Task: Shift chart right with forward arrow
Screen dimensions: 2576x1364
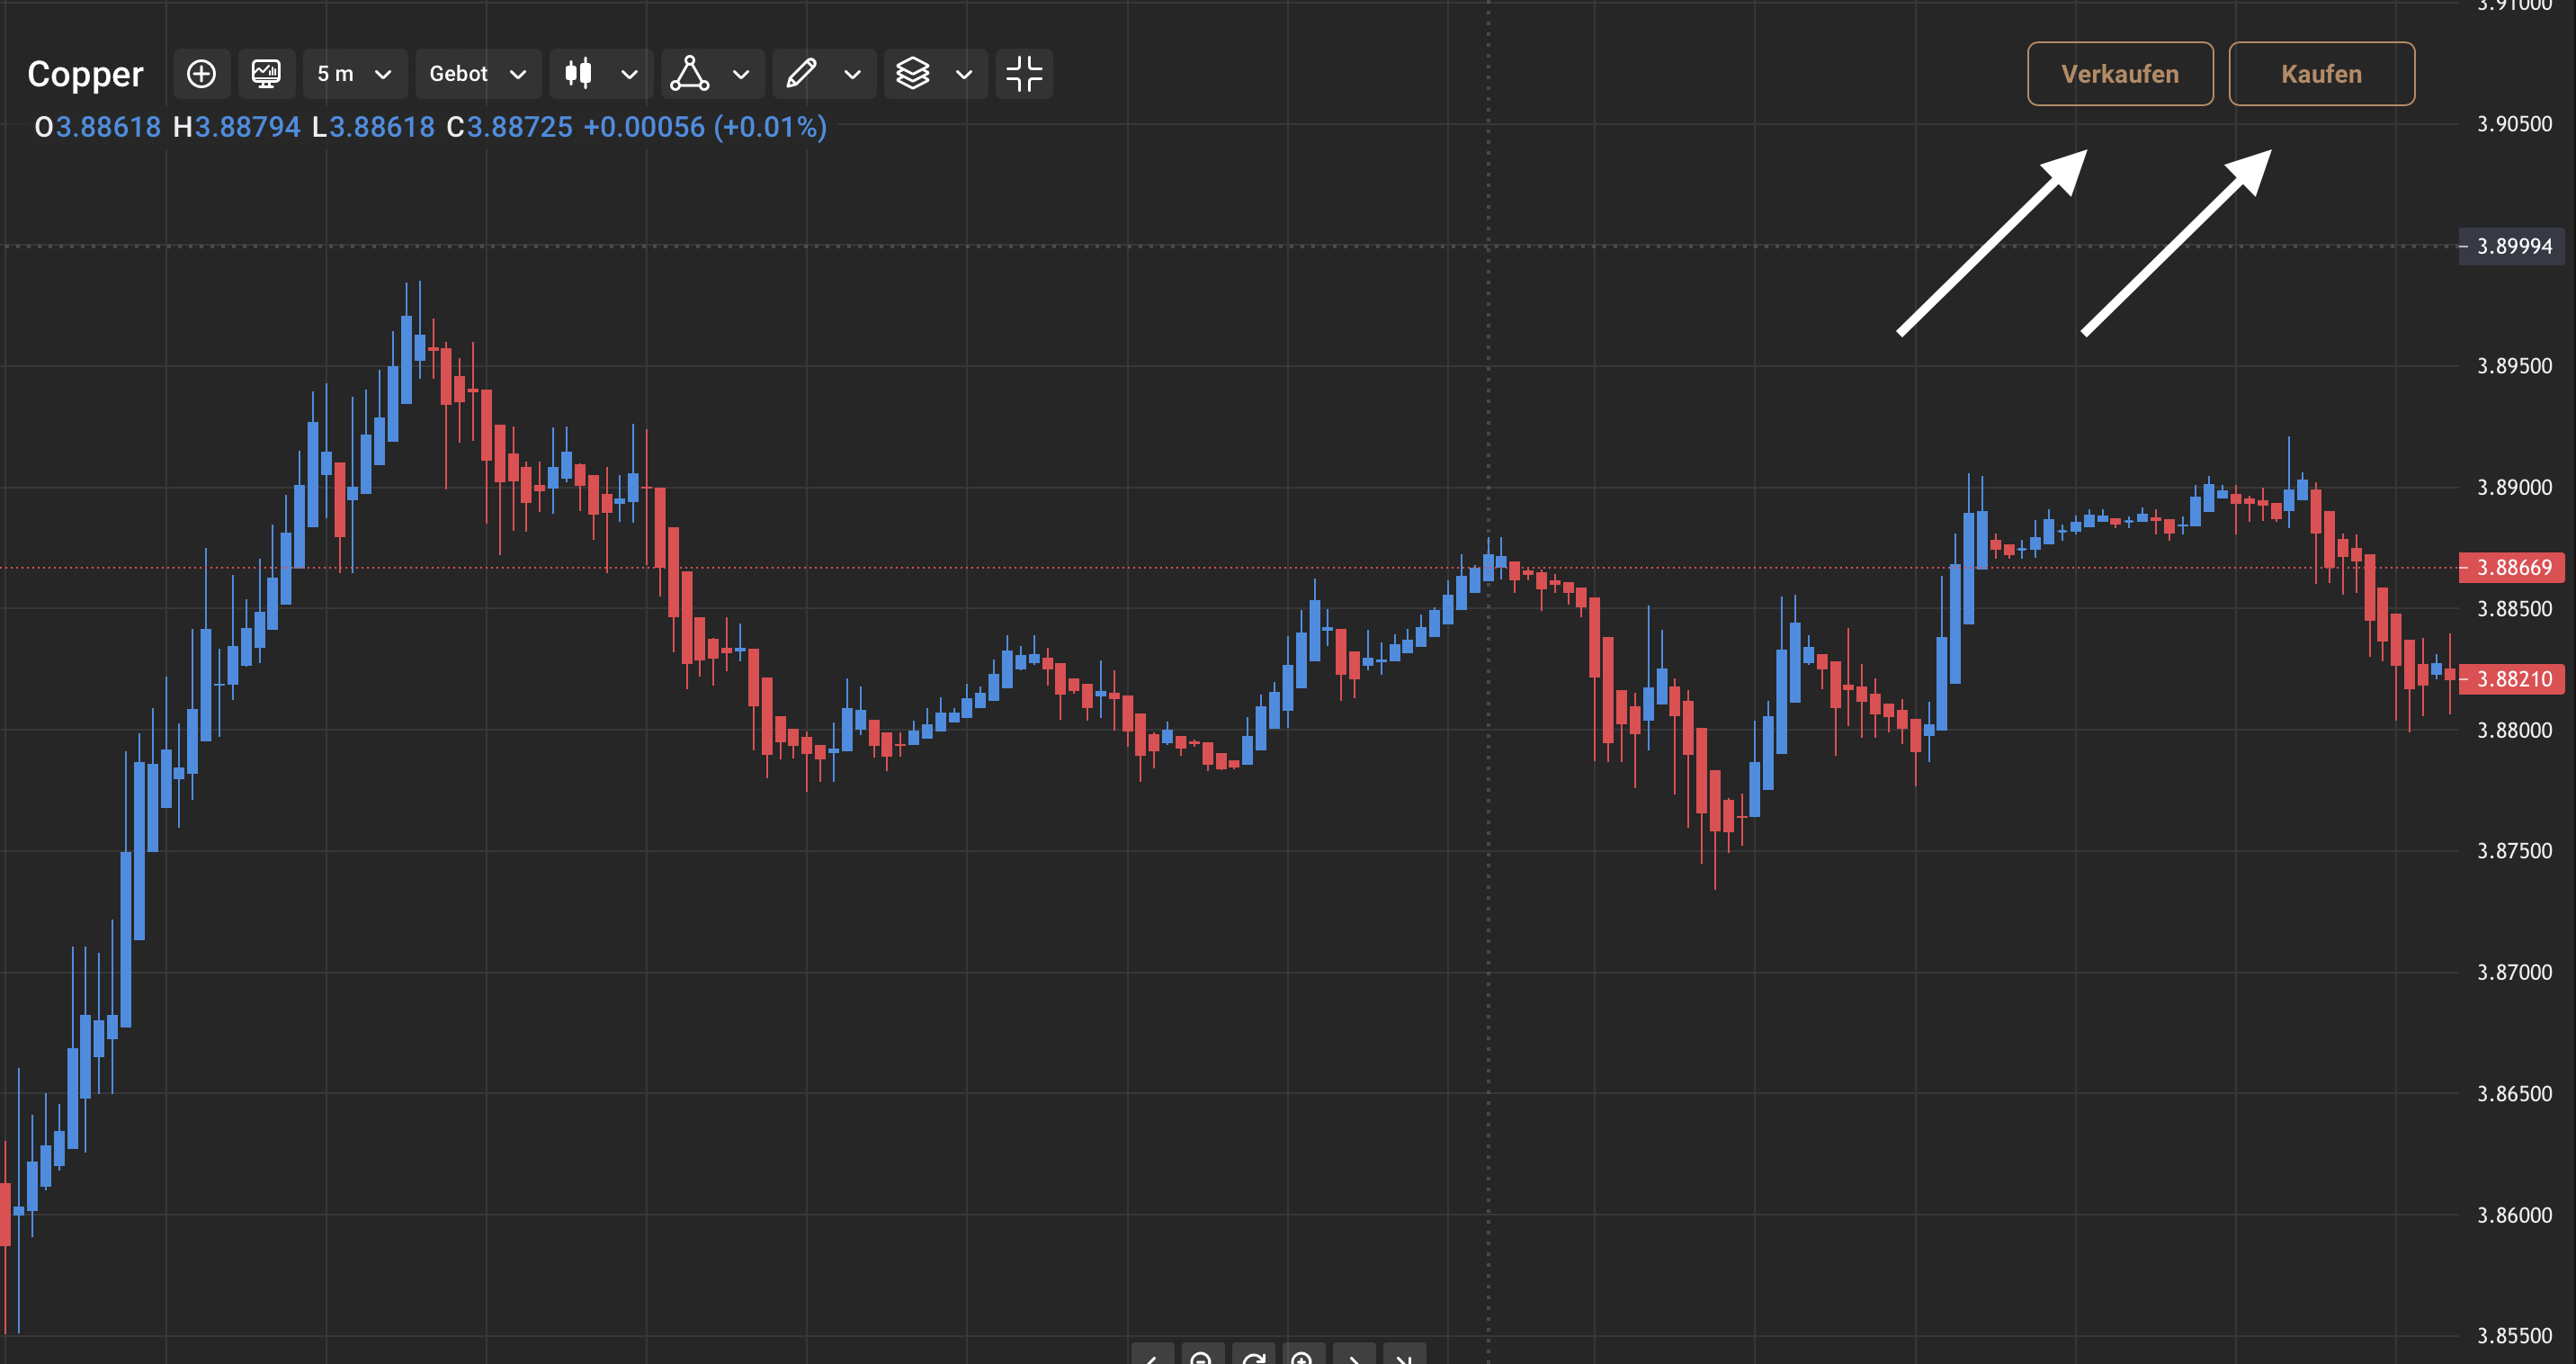Action: click(x=1353, y=1356)
